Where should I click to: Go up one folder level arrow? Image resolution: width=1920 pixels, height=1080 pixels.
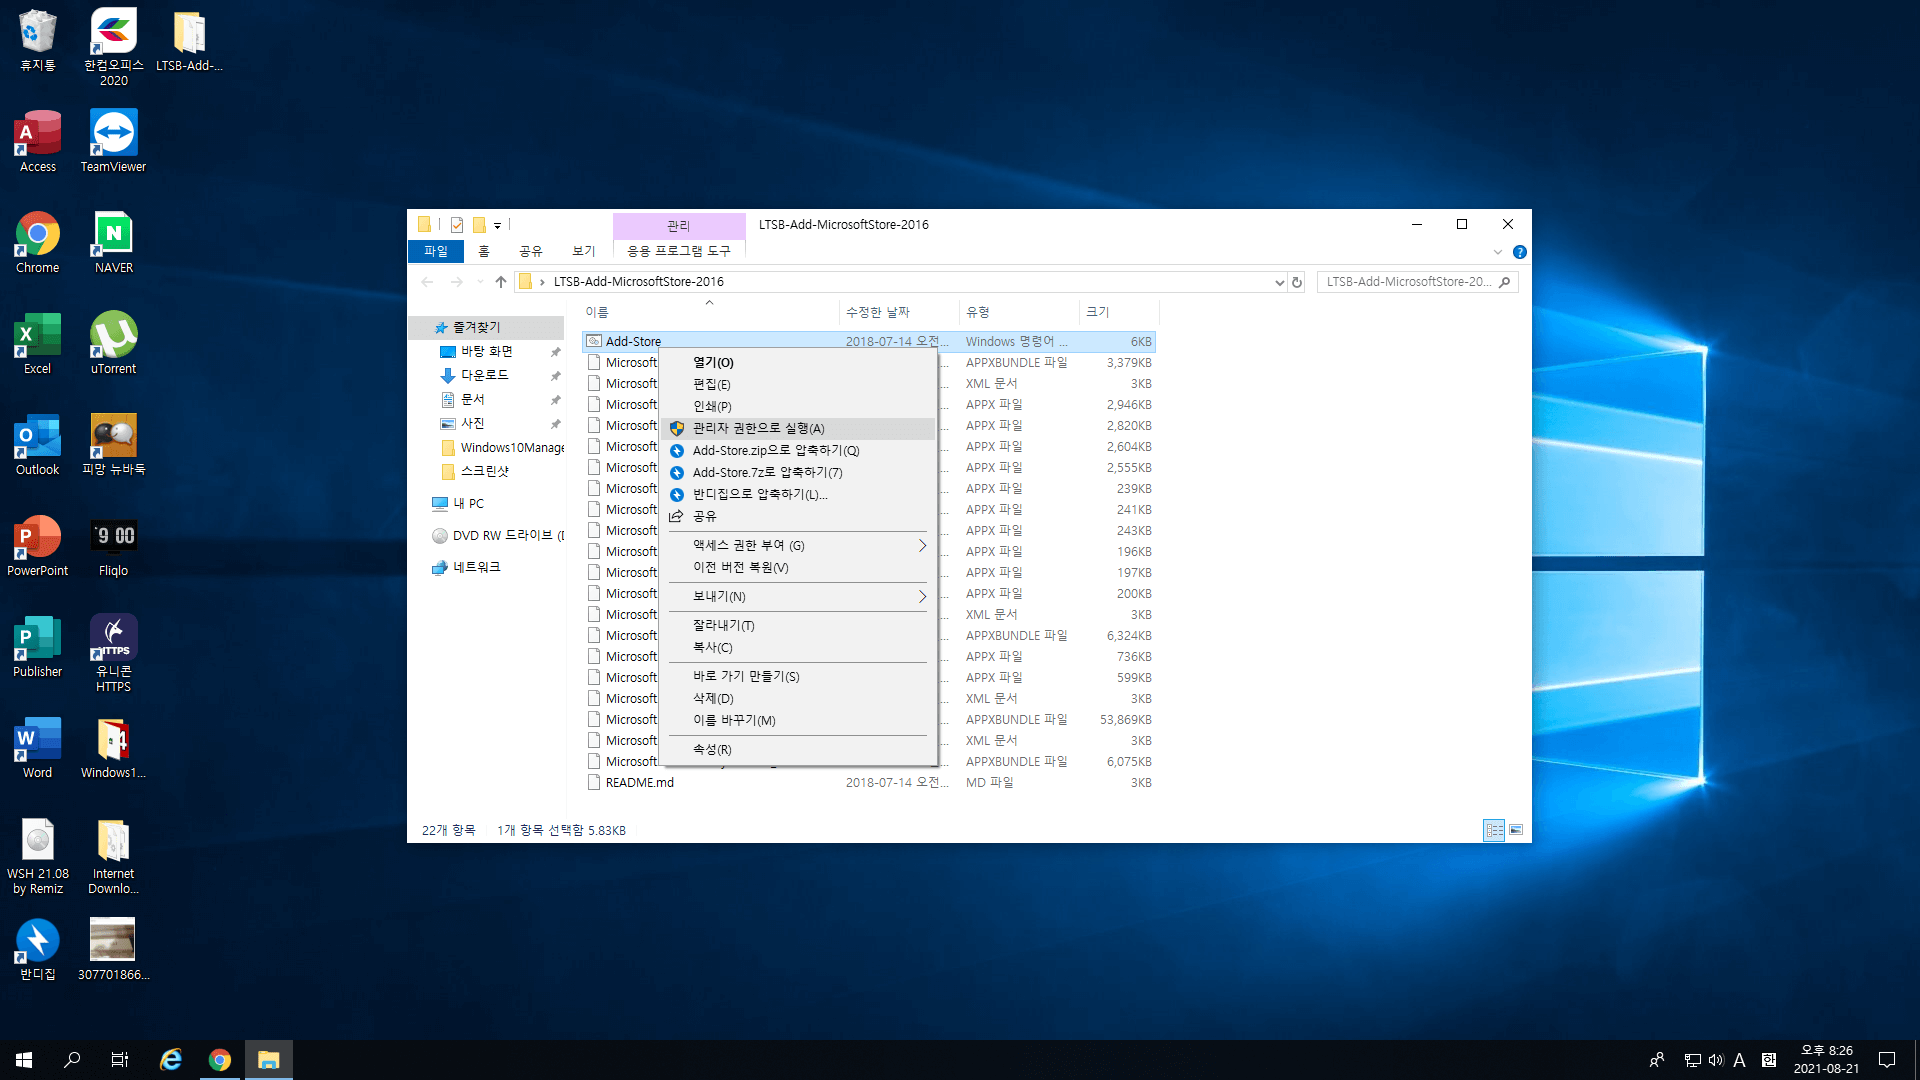coord(501,282)
